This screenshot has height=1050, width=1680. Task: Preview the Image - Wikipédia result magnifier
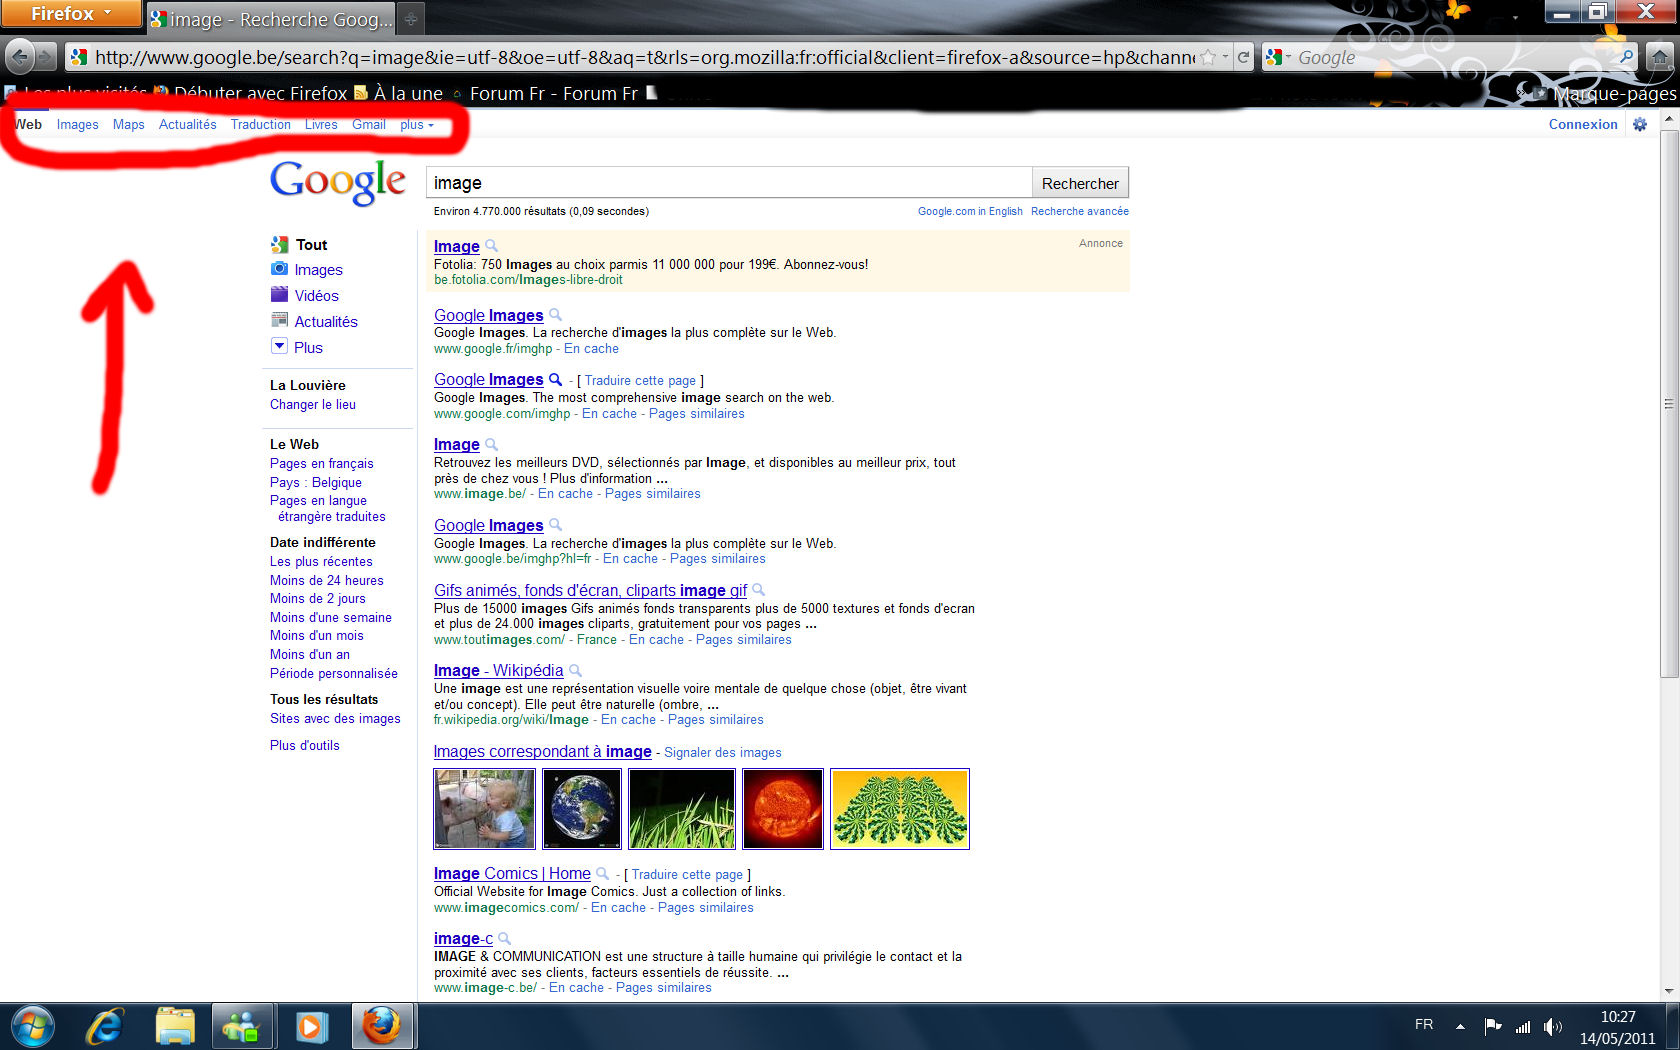pyautogui.click(x=575, y=671)
